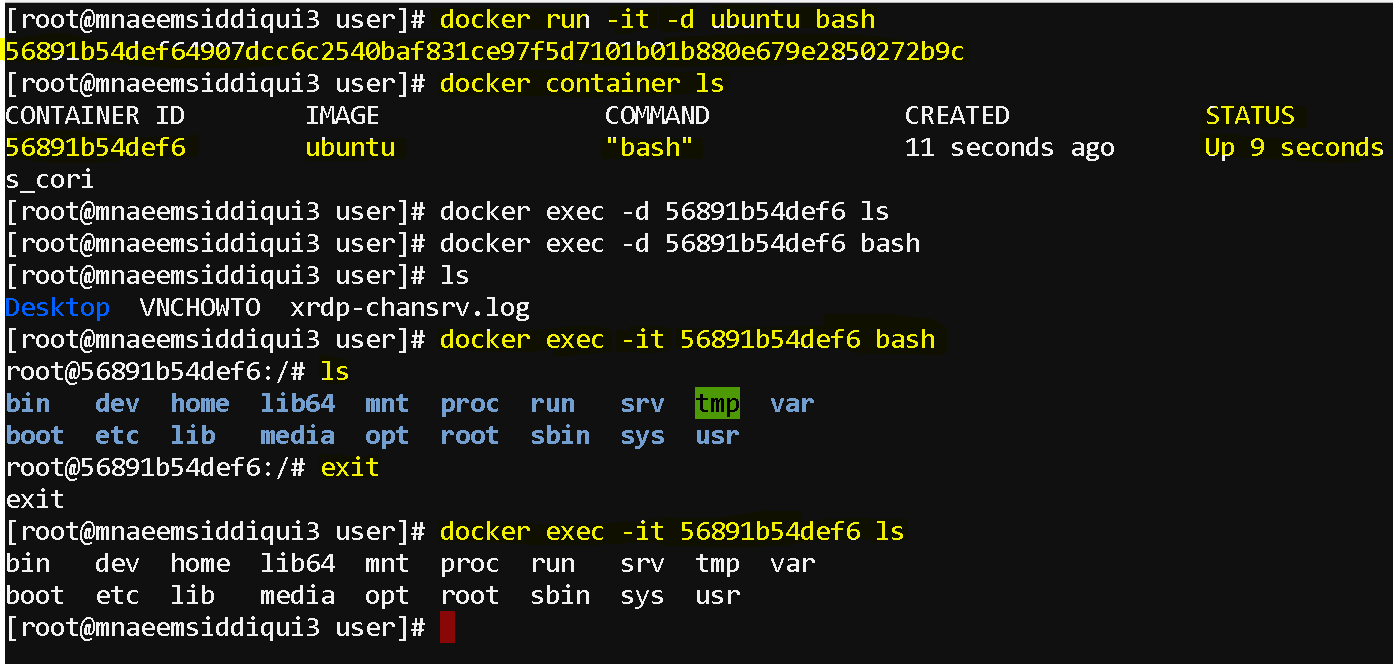Viewport: 1393px width, 664px height.
Task: Click the IMAGE column header
Action: click(x=342, y=115)
